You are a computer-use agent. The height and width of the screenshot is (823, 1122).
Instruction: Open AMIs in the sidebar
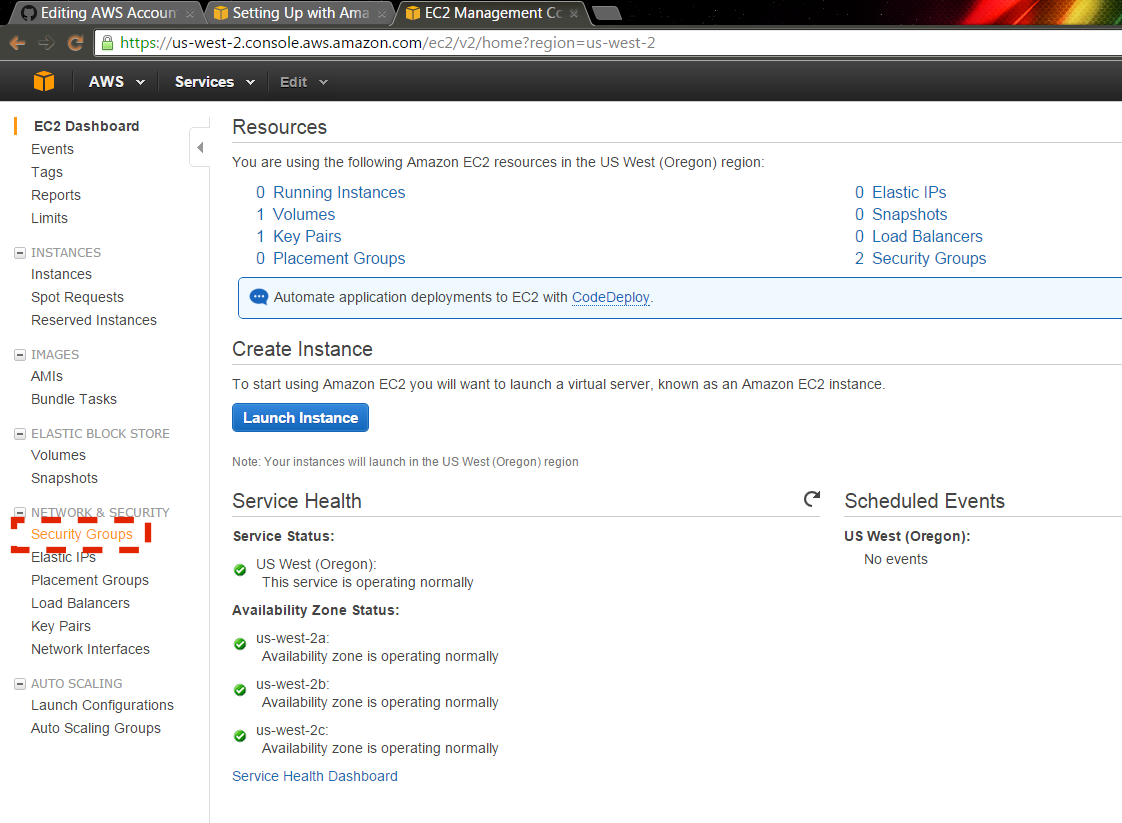47,376
